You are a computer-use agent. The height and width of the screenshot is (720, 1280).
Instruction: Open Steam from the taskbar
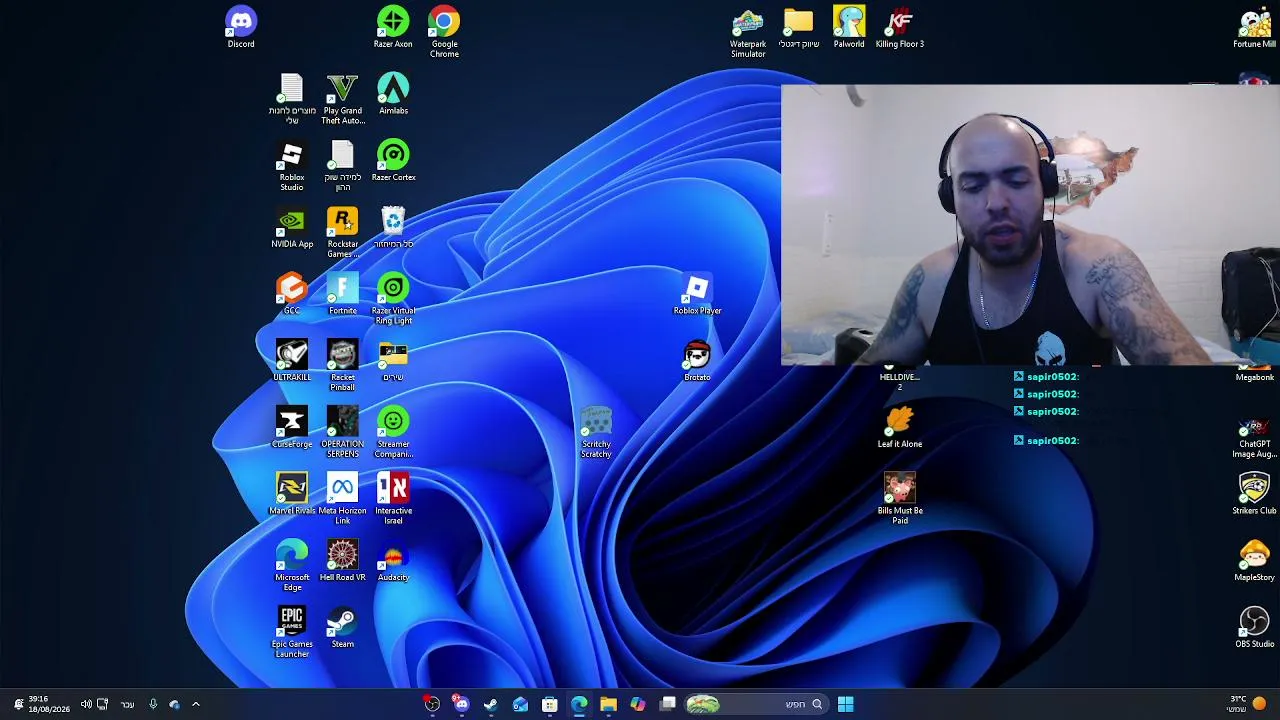(x=491, y=704)
